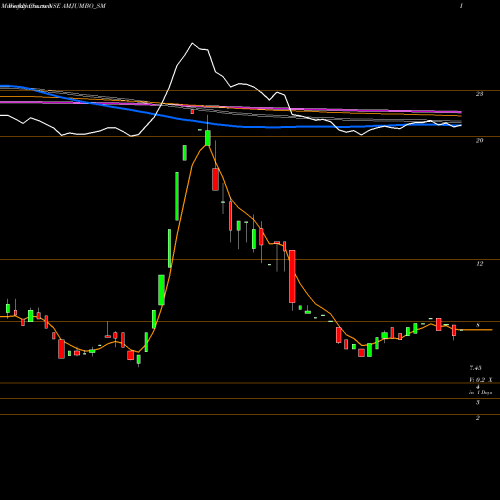Screen dimensions: 500x500
Task: Select the 23 price axis label
Action: pos(479,94)
